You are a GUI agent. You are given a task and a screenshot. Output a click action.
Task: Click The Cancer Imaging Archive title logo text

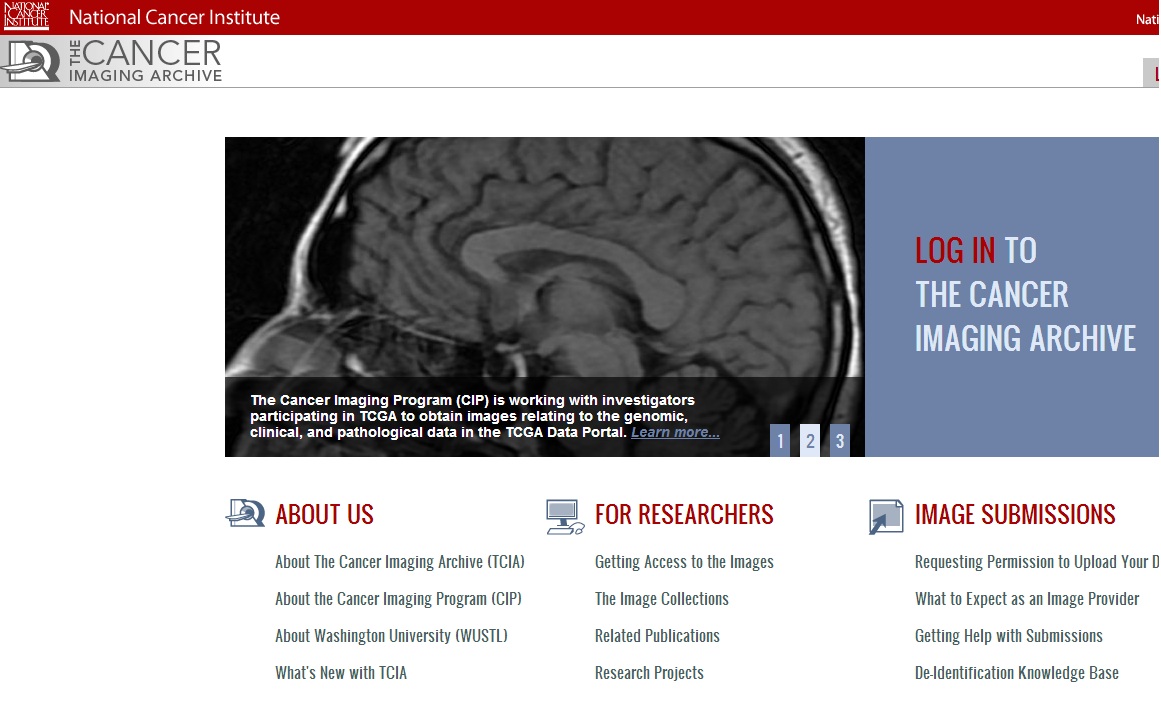point(145,61)
